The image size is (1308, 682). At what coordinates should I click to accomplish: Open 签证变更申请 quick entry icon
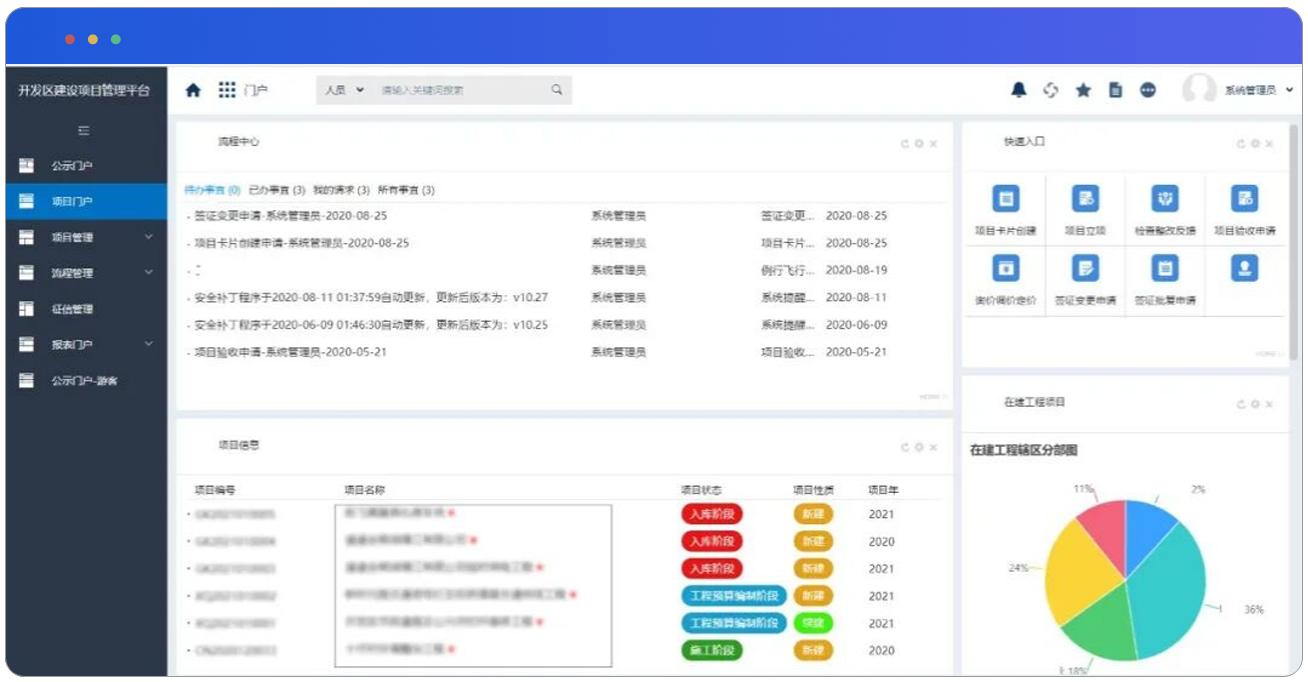click(1085, 269)
